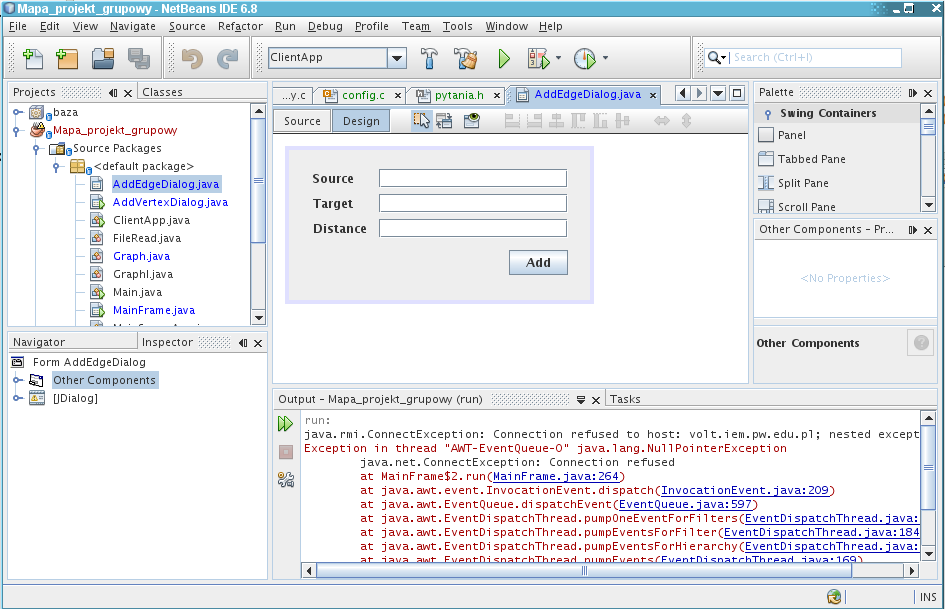Image resolution: width=945 pixels, height=609 pixels.
Task: Switch to the config.c editor tab
Action: click(x=363, y=95)
